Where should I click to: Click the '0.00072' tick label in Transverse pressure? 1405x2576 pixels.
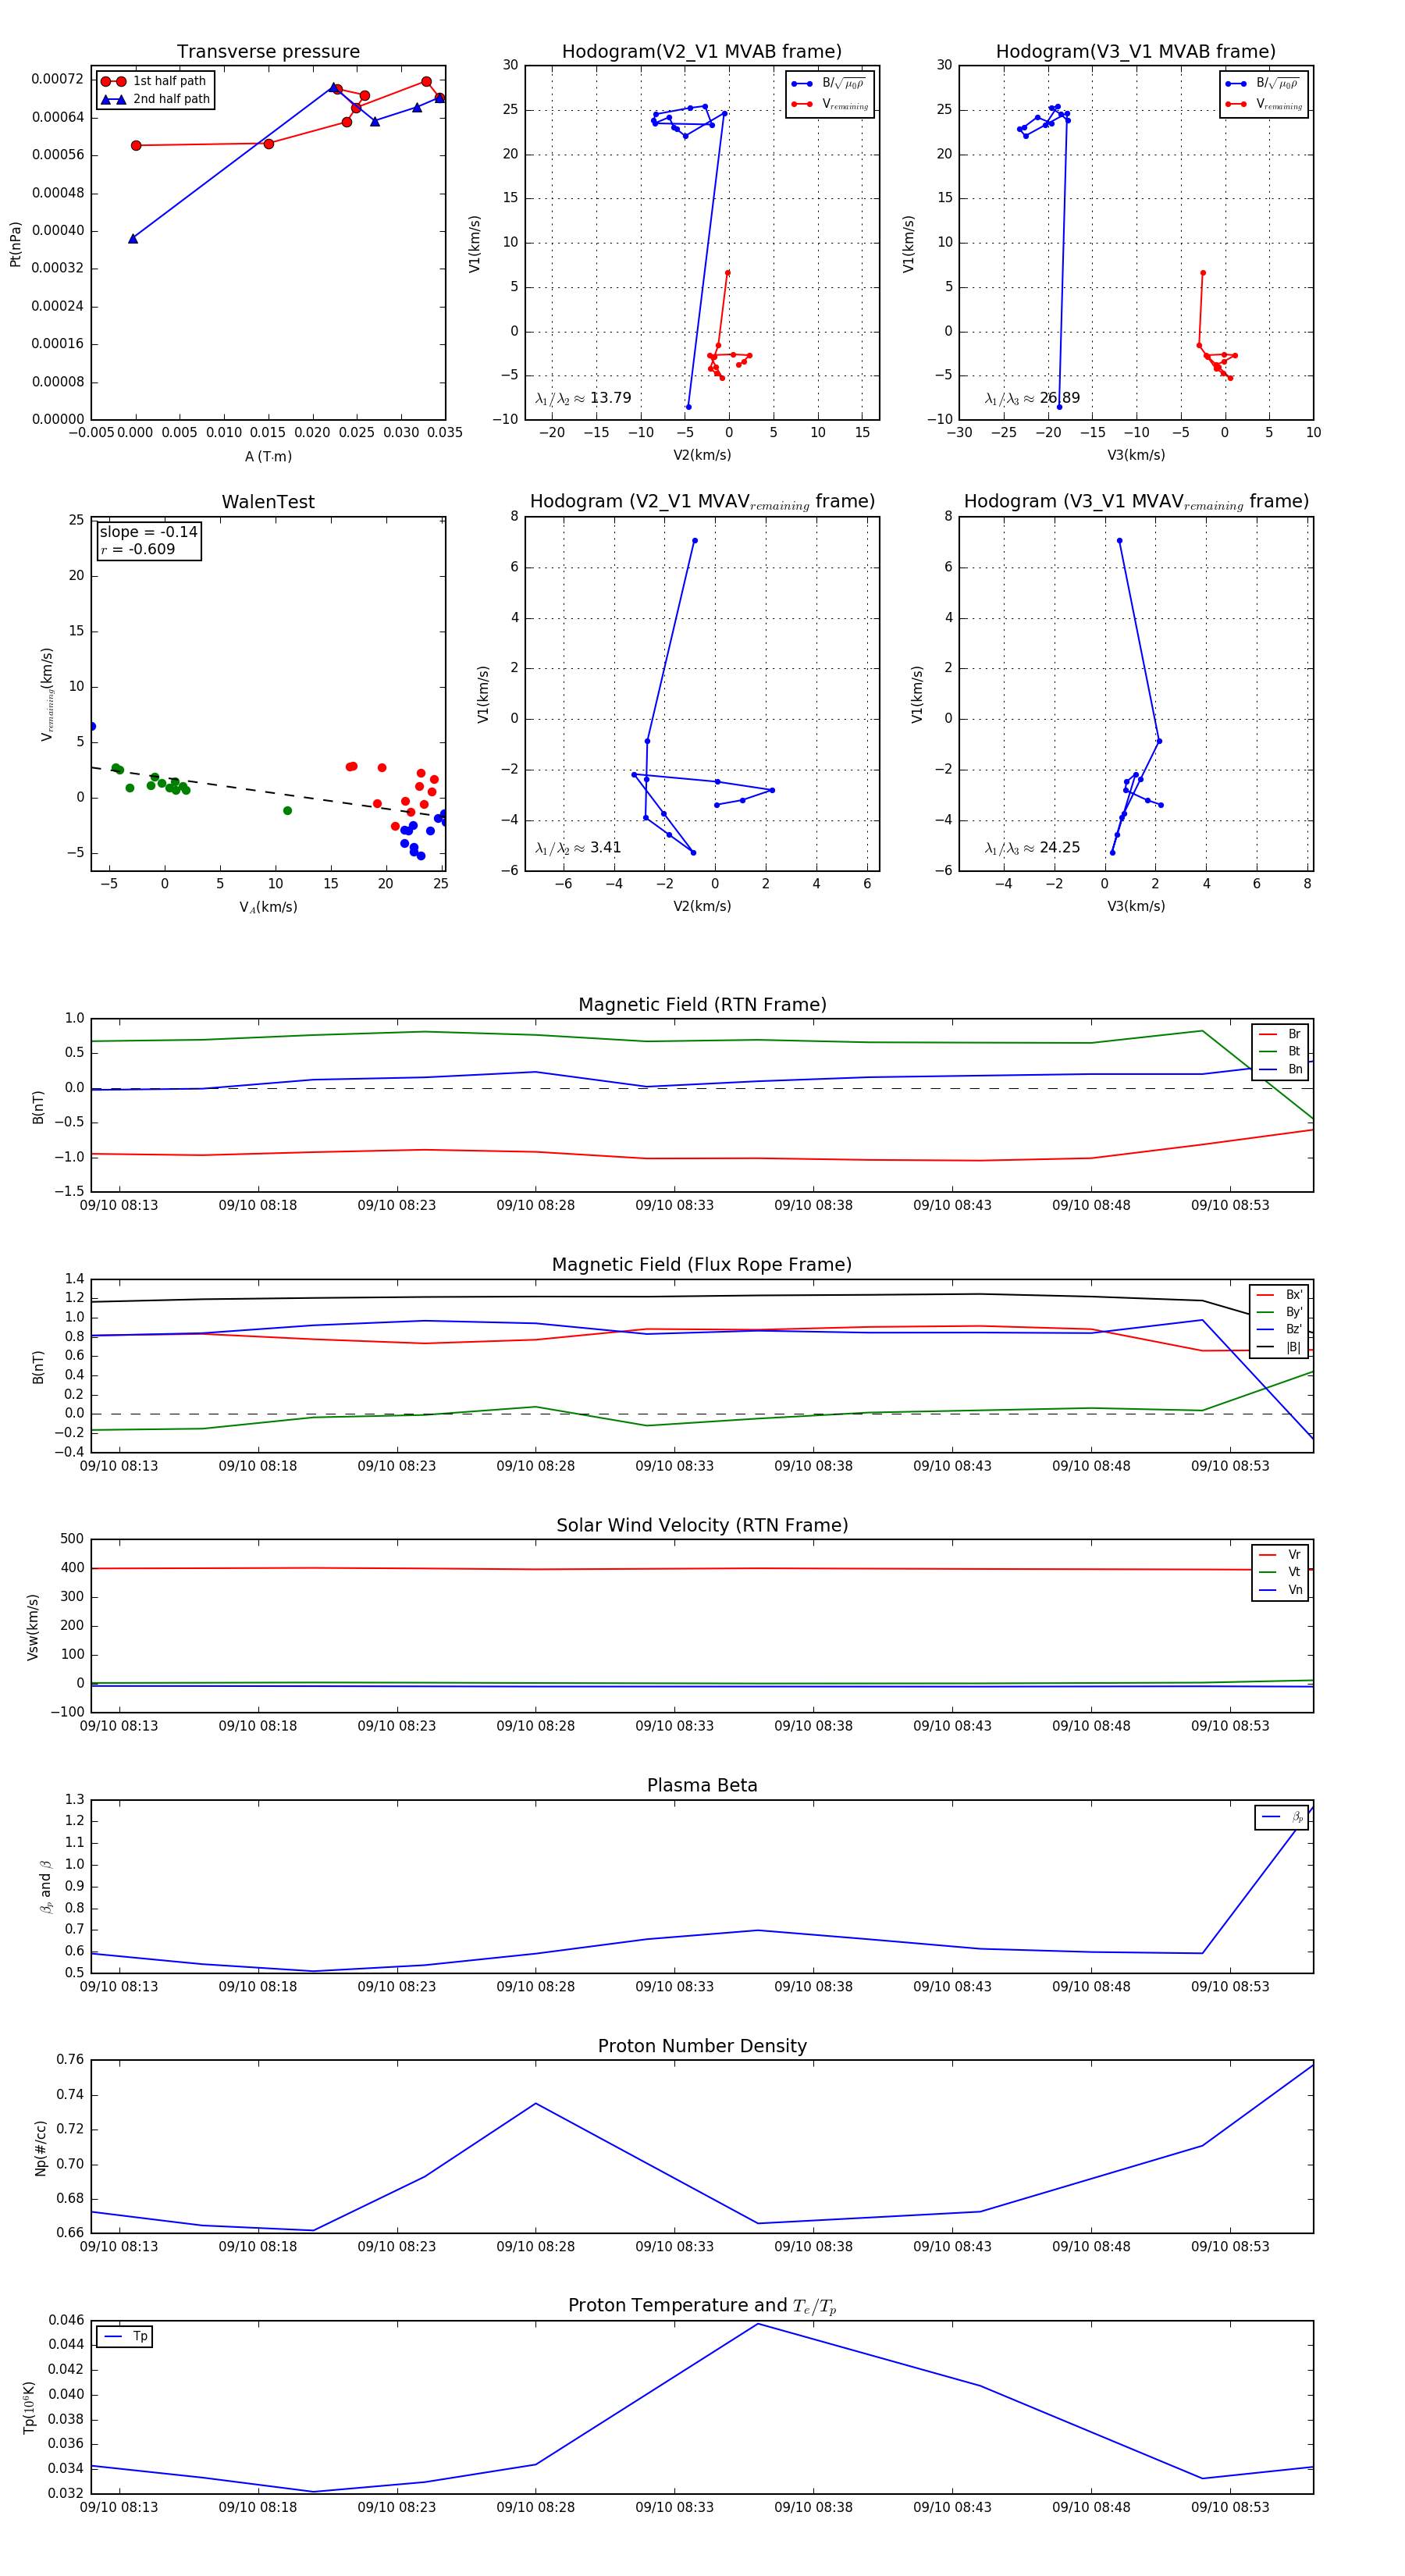[x=58, y=79]
